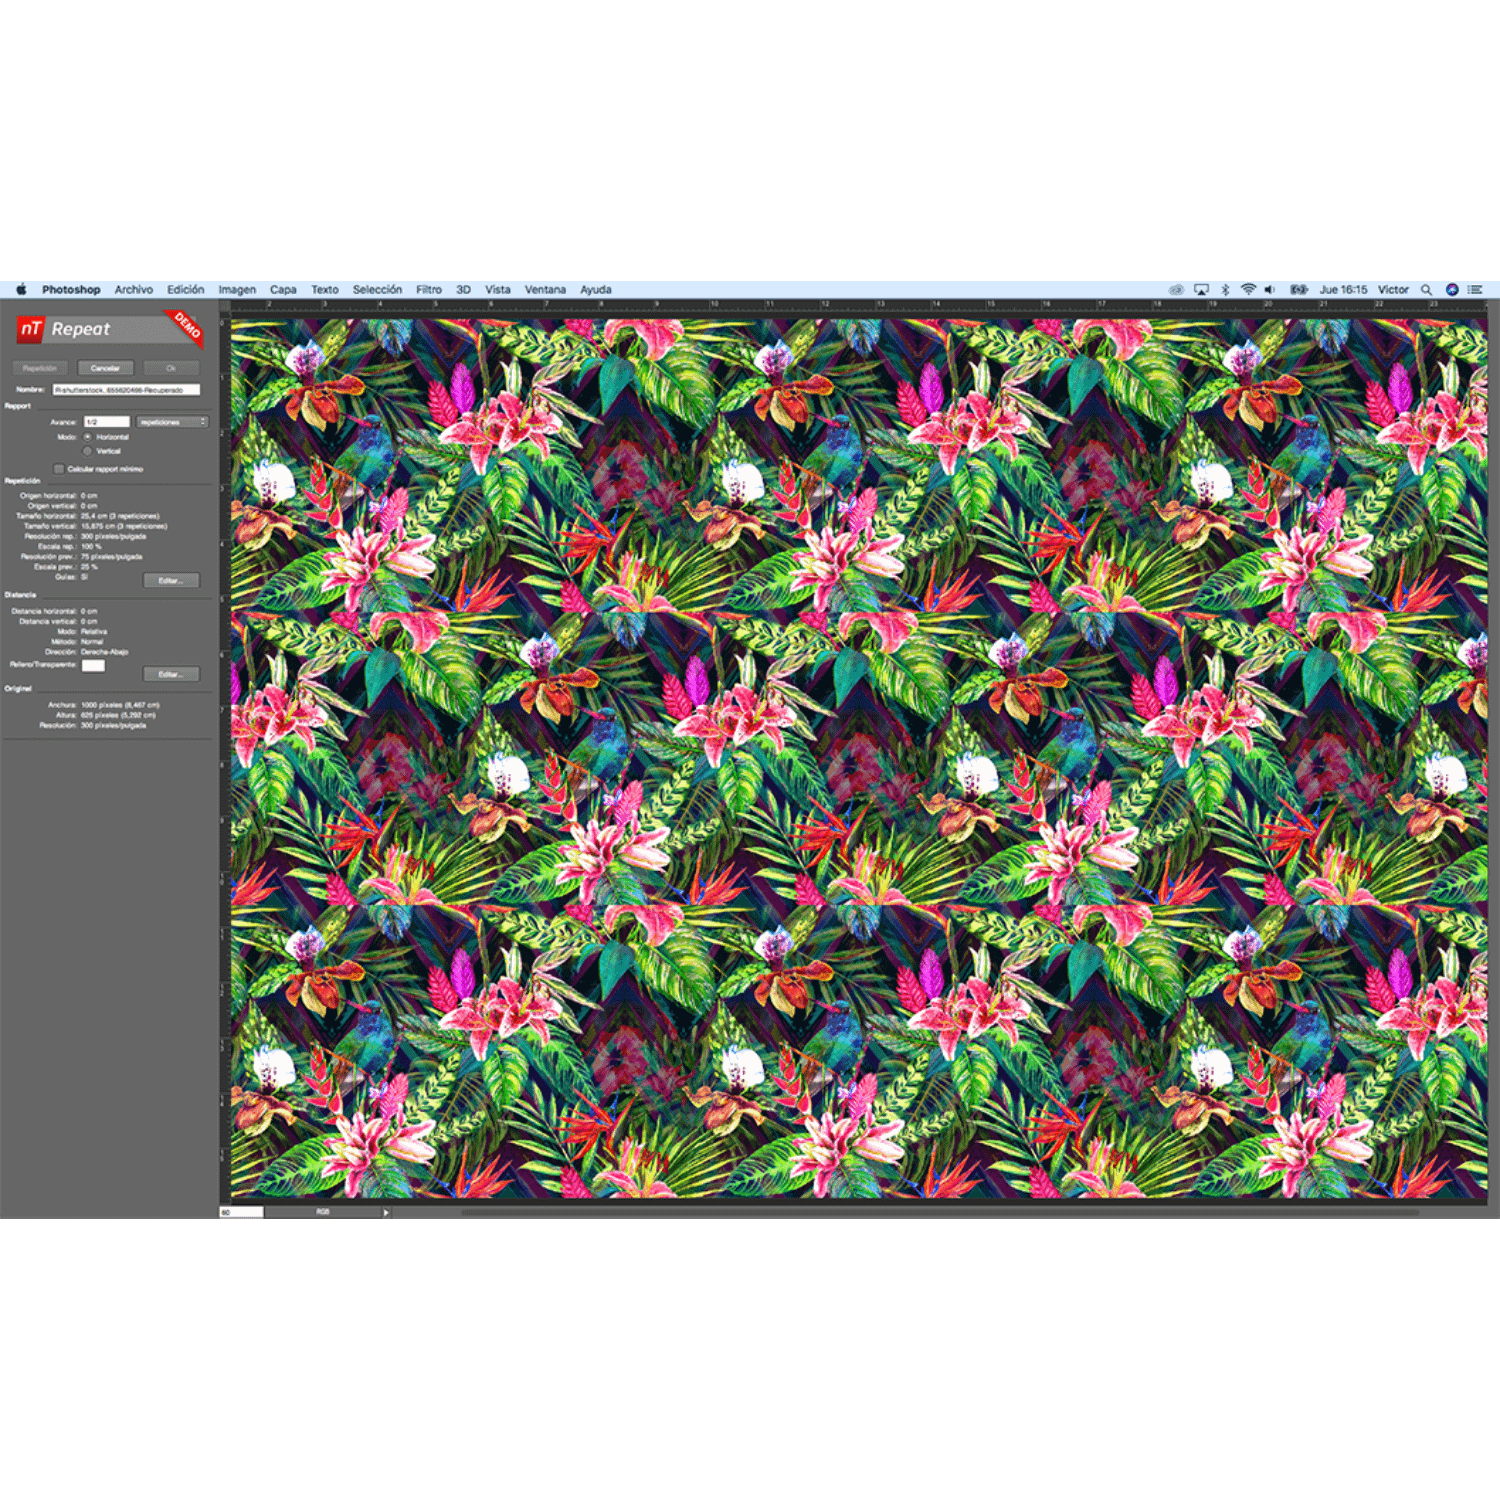The width and height of the screenshot is (1500, 1500).
Task: Click the 'Escala prev.' 25 % value
Action: pos(89,567)
